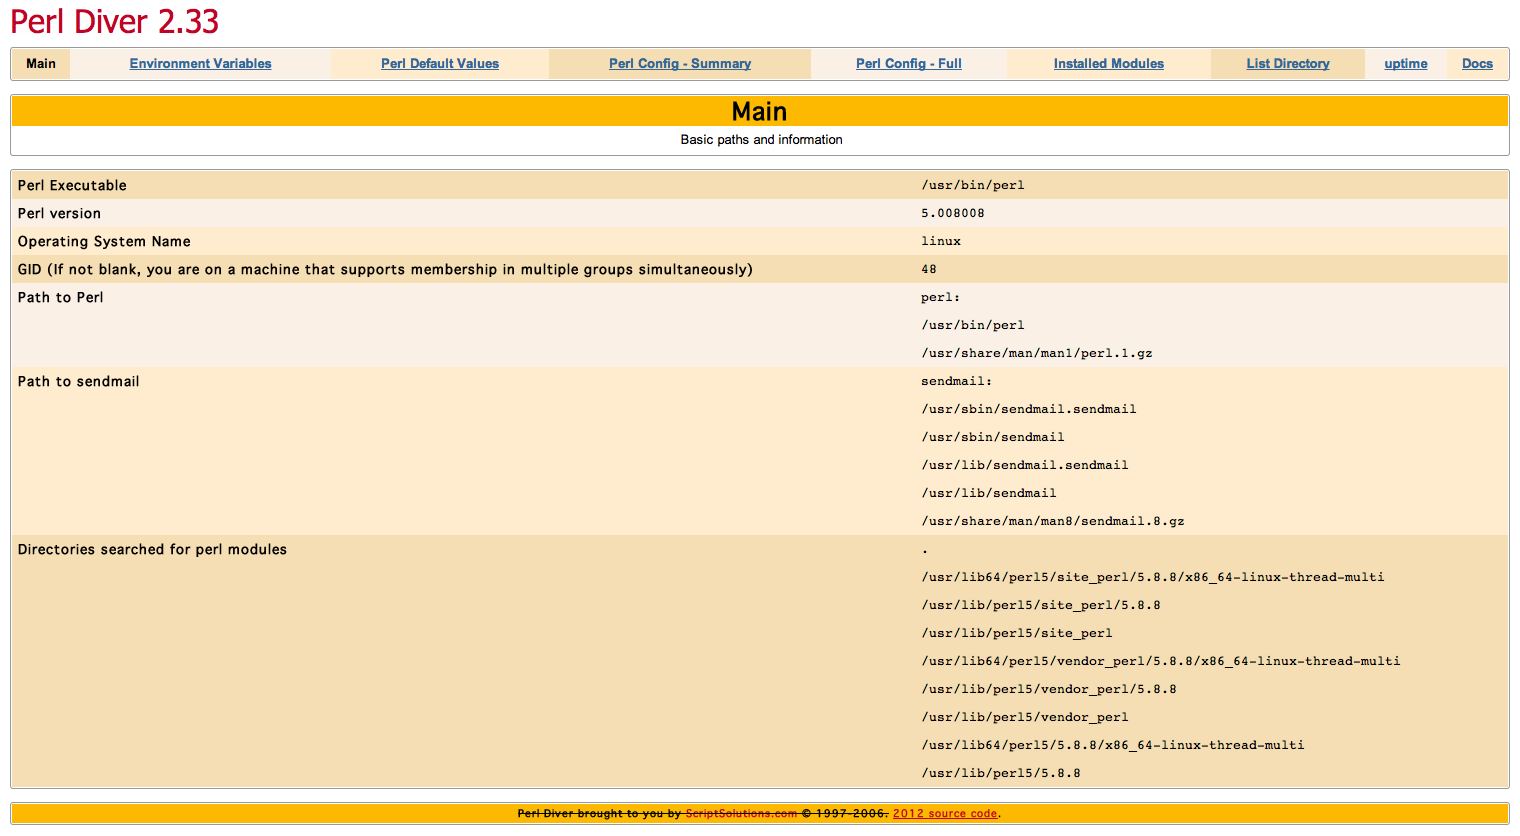Select /usr/bin/perl listed under 'perl:'

(973, 326)
